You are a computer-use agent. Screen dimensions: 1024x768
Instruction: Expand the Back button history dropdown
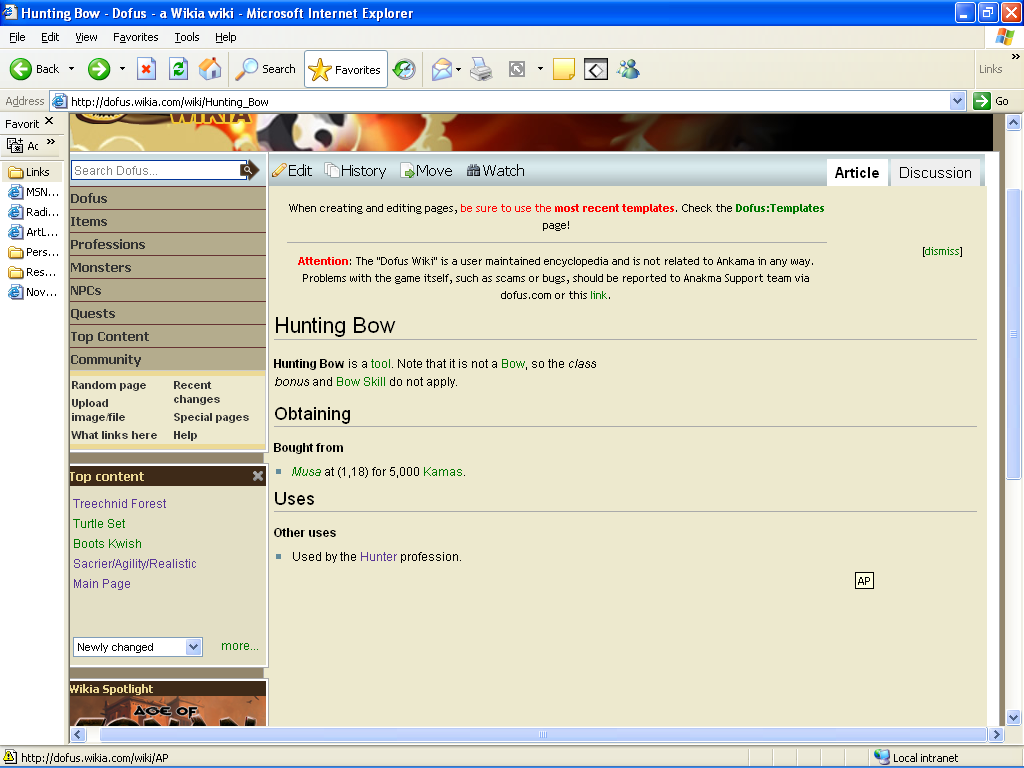tap(71, 69)
